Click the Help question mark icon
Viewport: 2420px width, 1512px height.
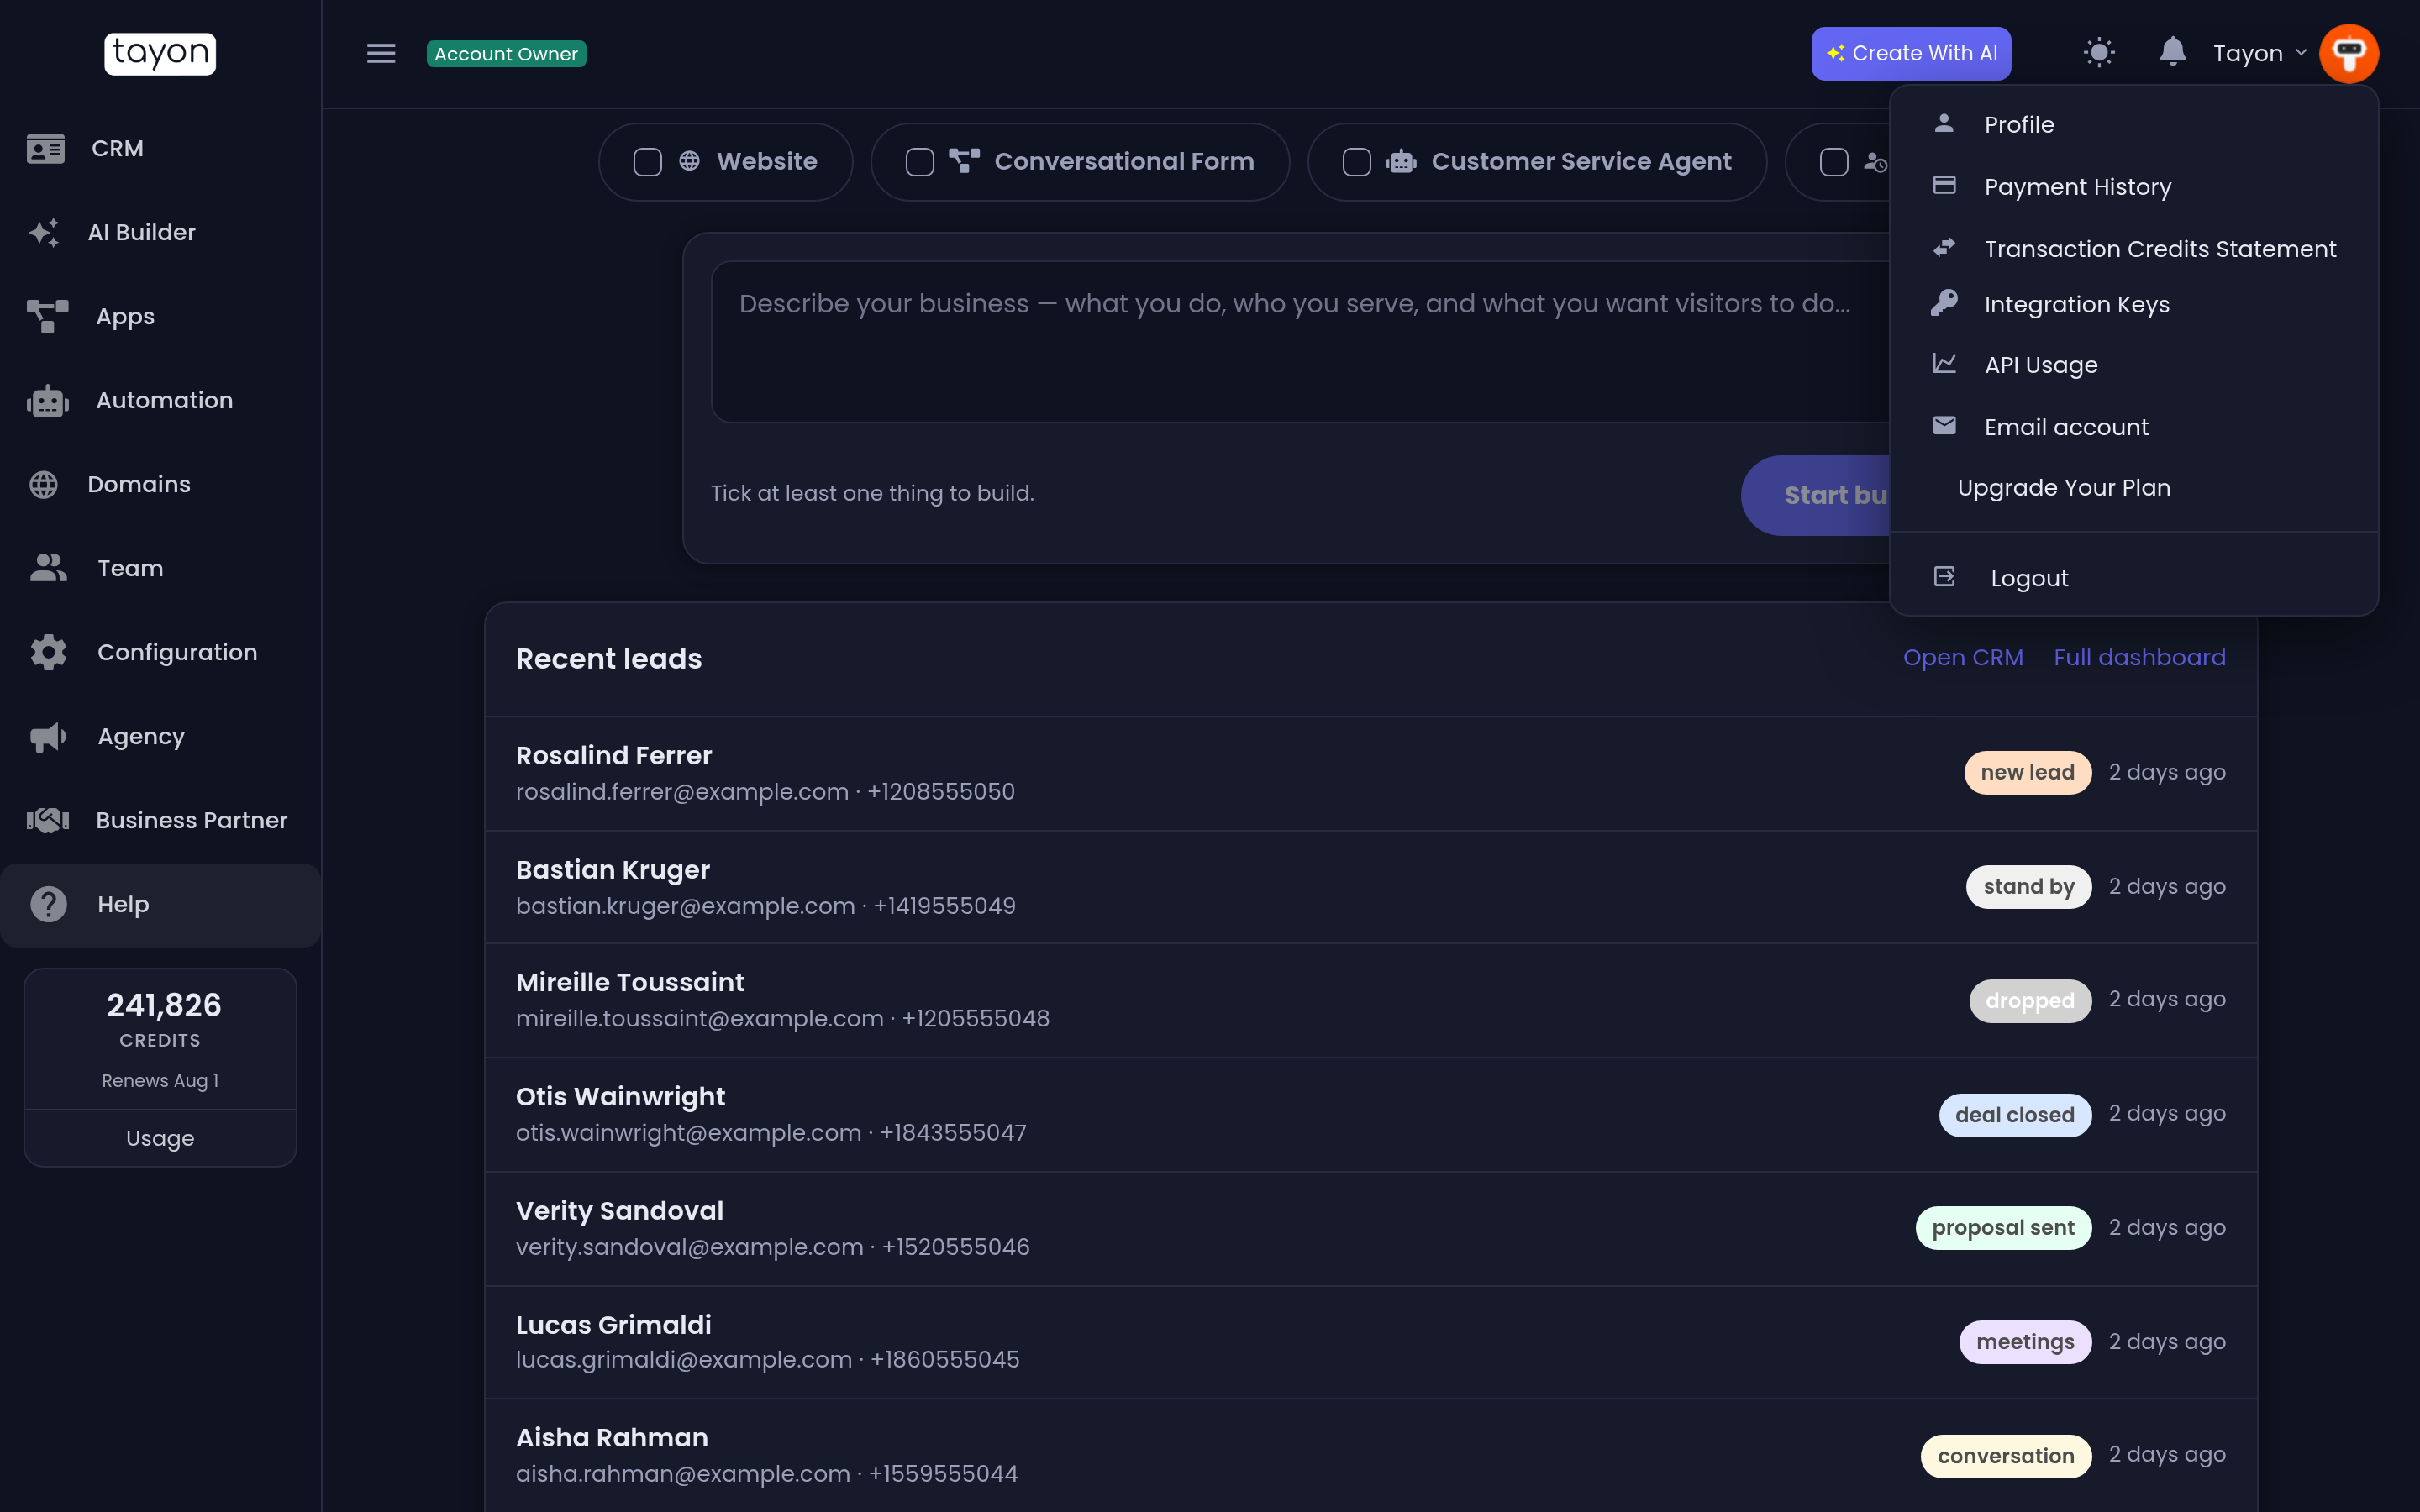click(x=48, y=904)
